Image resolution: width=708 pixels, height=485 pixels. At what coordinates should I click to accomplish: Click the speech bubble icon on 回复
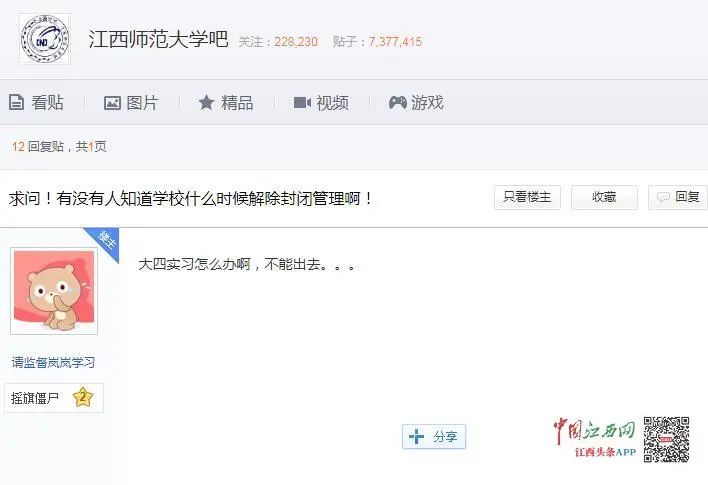663,197
